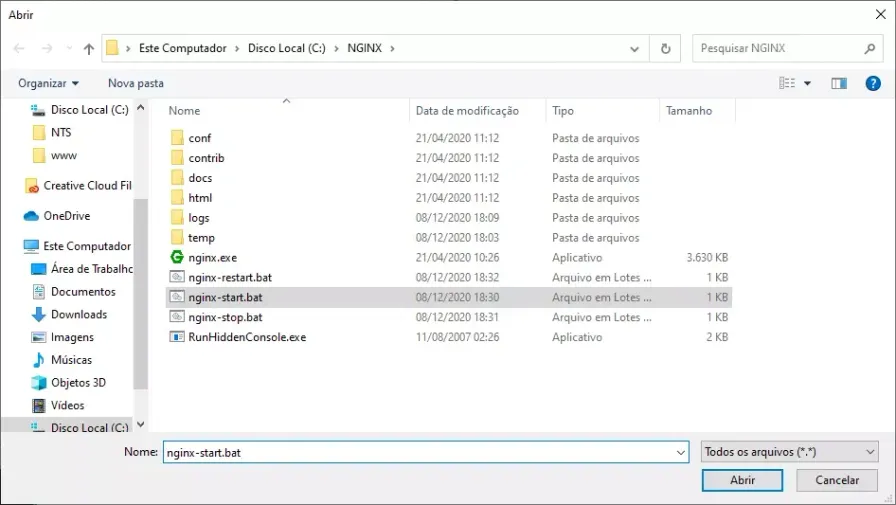Click the change view layout icon
This screenshot has width=896, height=505.
click(x=787, y=83)
